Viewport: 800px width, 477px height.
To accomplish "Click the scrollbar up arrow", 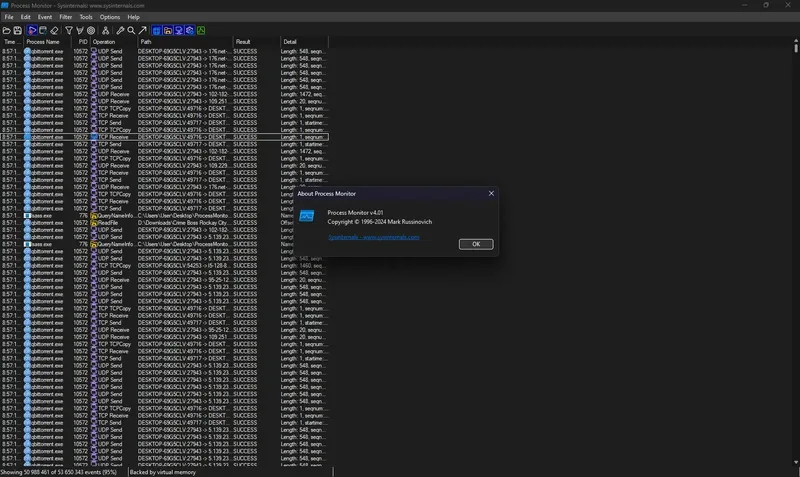I will click(796, 40).
